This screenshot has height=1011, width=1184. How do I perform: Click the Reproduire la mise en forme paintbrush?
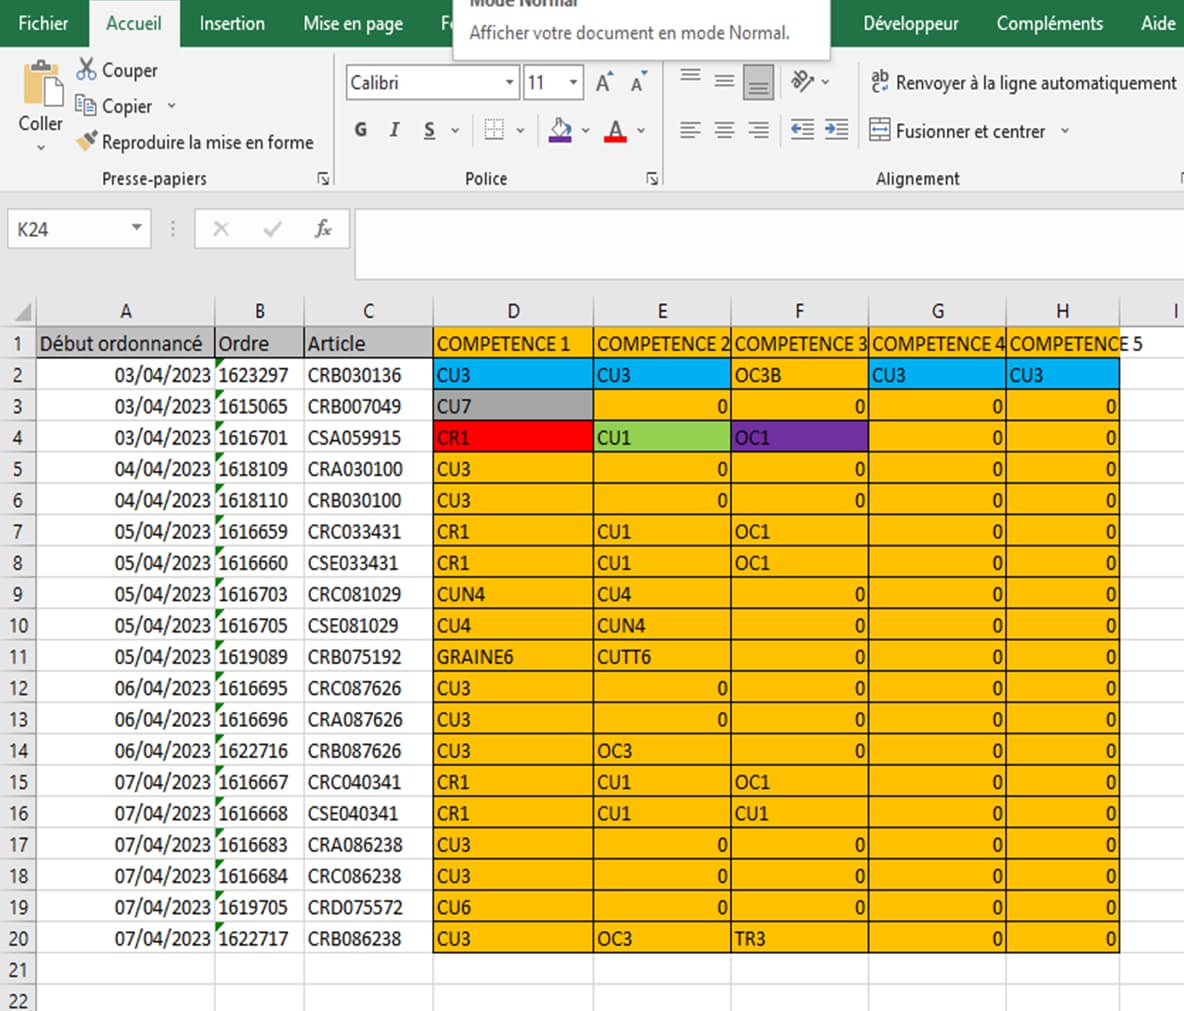pyautogui.click(x=87, y=142)
